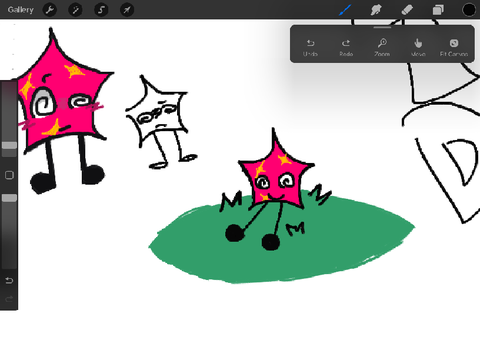
Task: Open the Actions wrench menu
Action: point(50,10)
